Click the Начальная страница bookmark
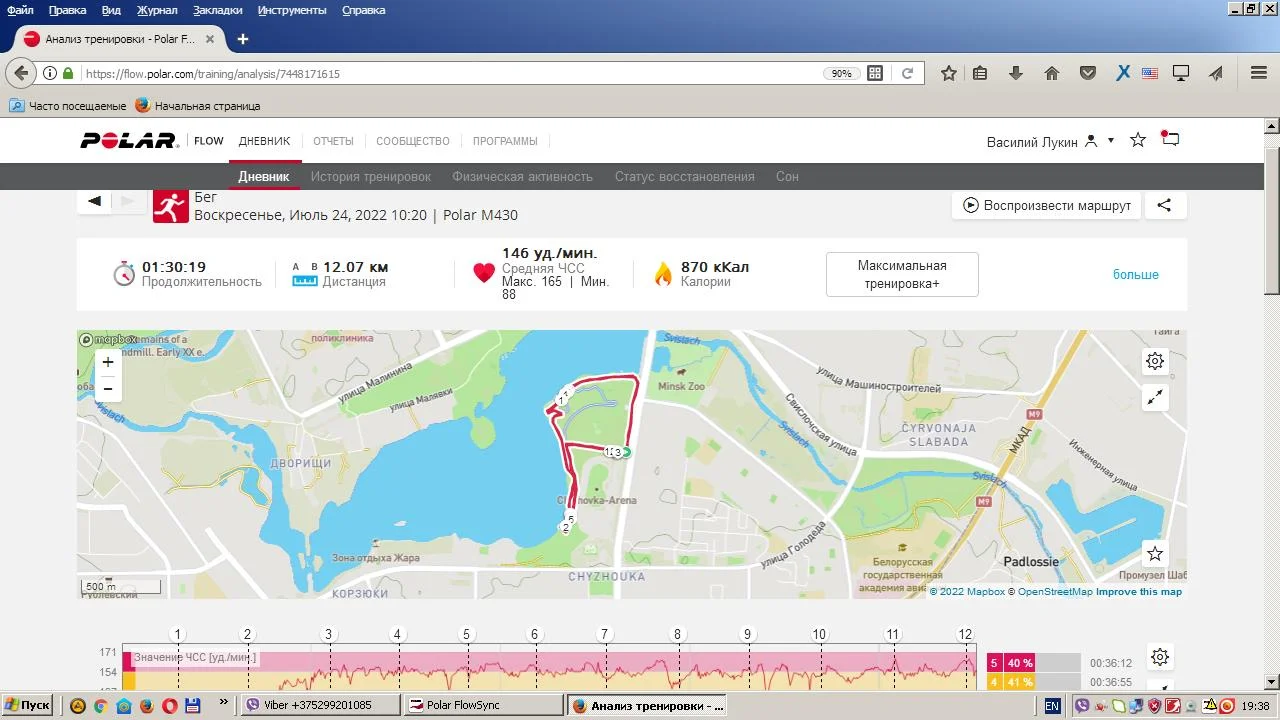Screen dimensions: 1280x720 click(x=198, y=105)
